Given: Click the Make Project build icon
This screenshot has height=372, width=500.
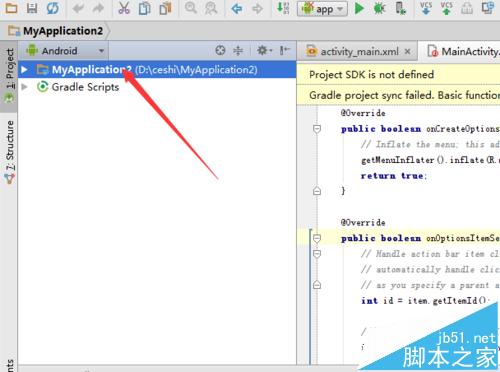Looking at the screenshot, I should pos(283,8).
